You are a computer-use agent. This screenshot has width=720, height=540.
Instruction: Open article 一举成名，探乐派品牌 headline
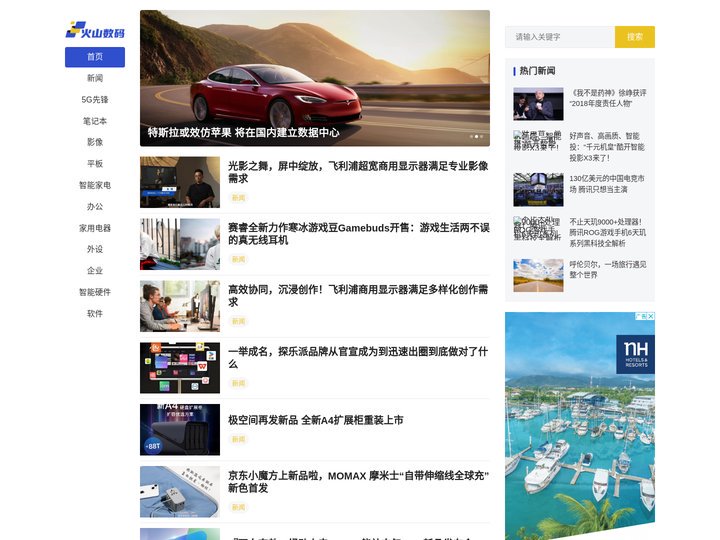pos(358,358)
